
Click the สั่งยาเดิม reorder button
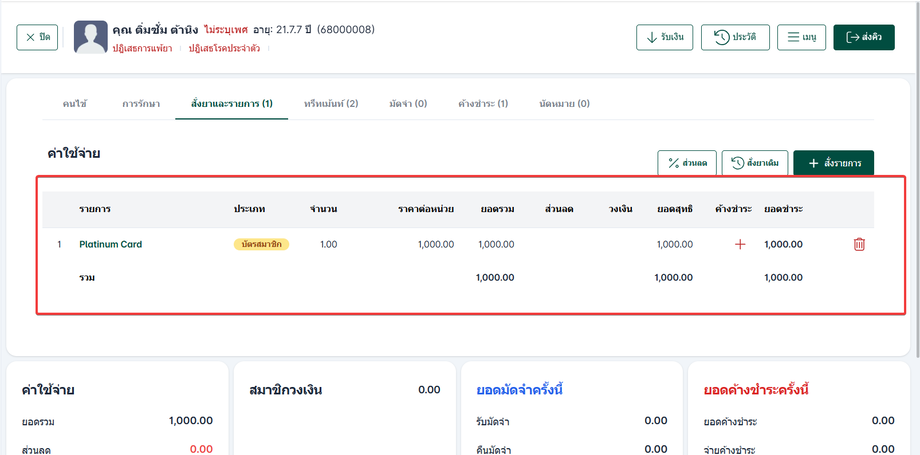[754, 163]
